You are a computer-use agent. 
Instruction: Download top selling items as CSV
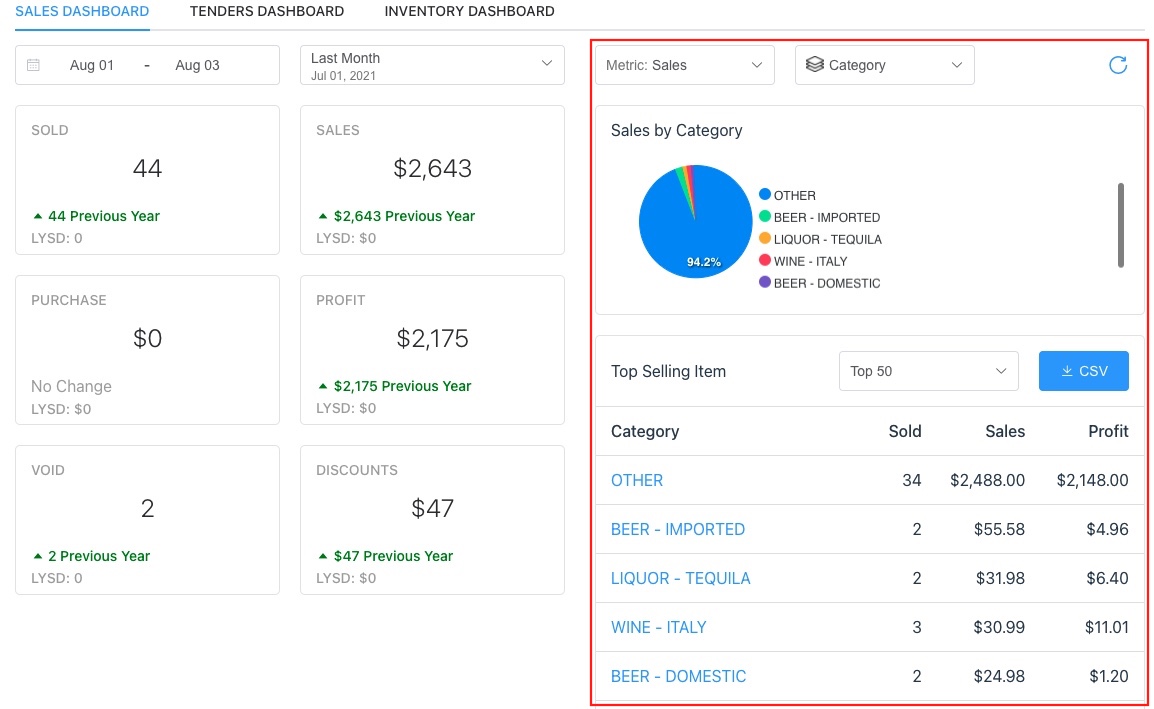click(x=1083, y=371)
